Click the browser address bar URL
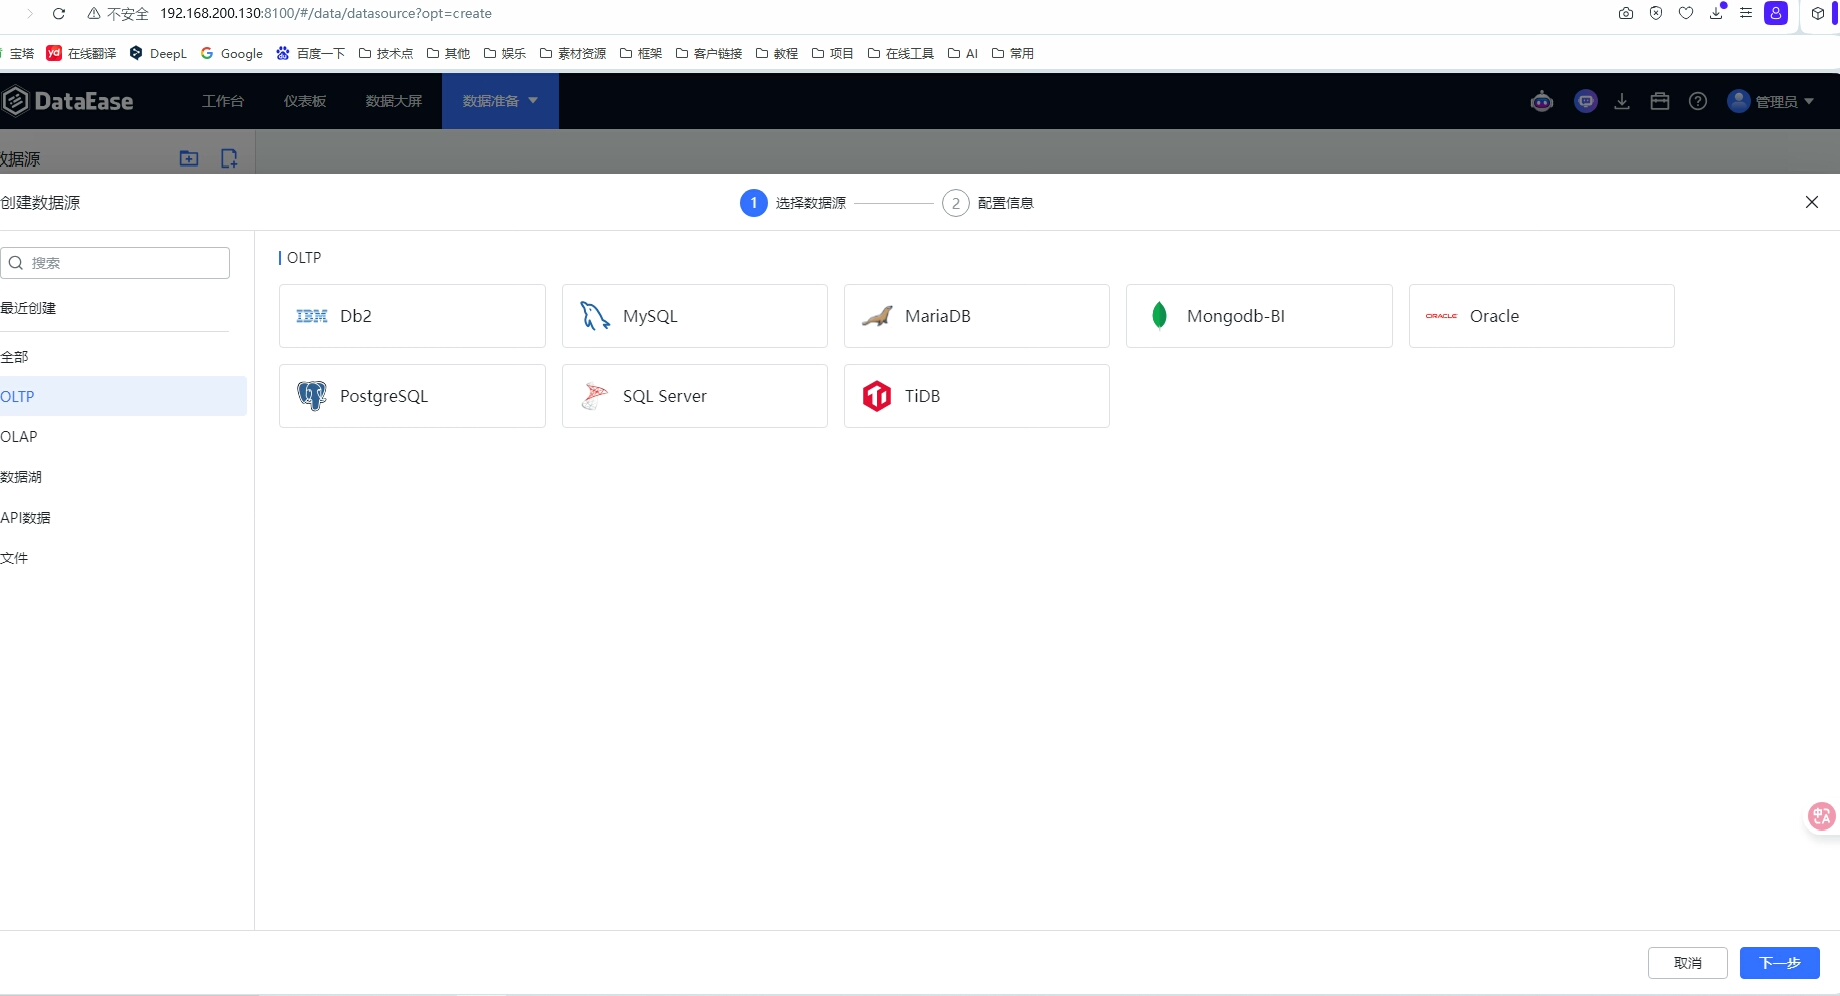The width and height of the screenshot is (1840, 996). (326, 14)
